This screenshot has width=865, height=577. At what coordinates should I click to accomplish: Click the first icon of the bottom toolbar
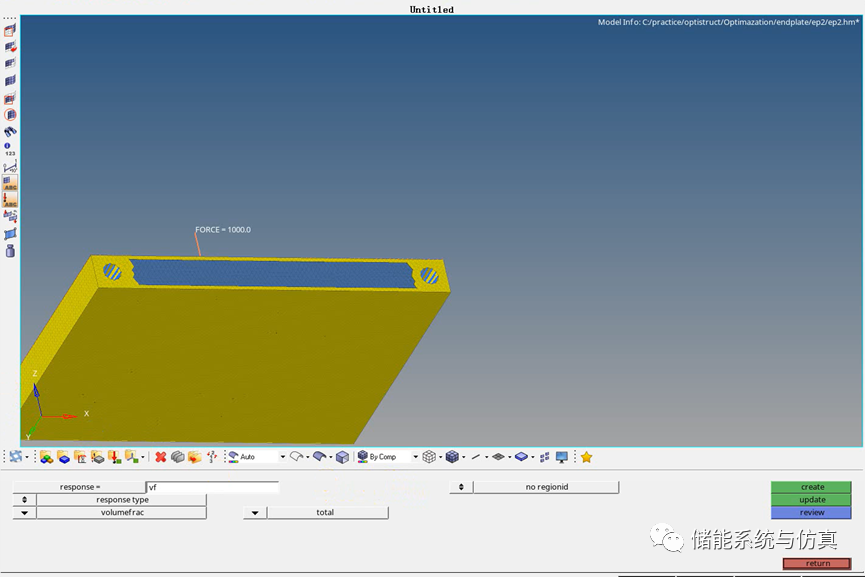point(16,457)
